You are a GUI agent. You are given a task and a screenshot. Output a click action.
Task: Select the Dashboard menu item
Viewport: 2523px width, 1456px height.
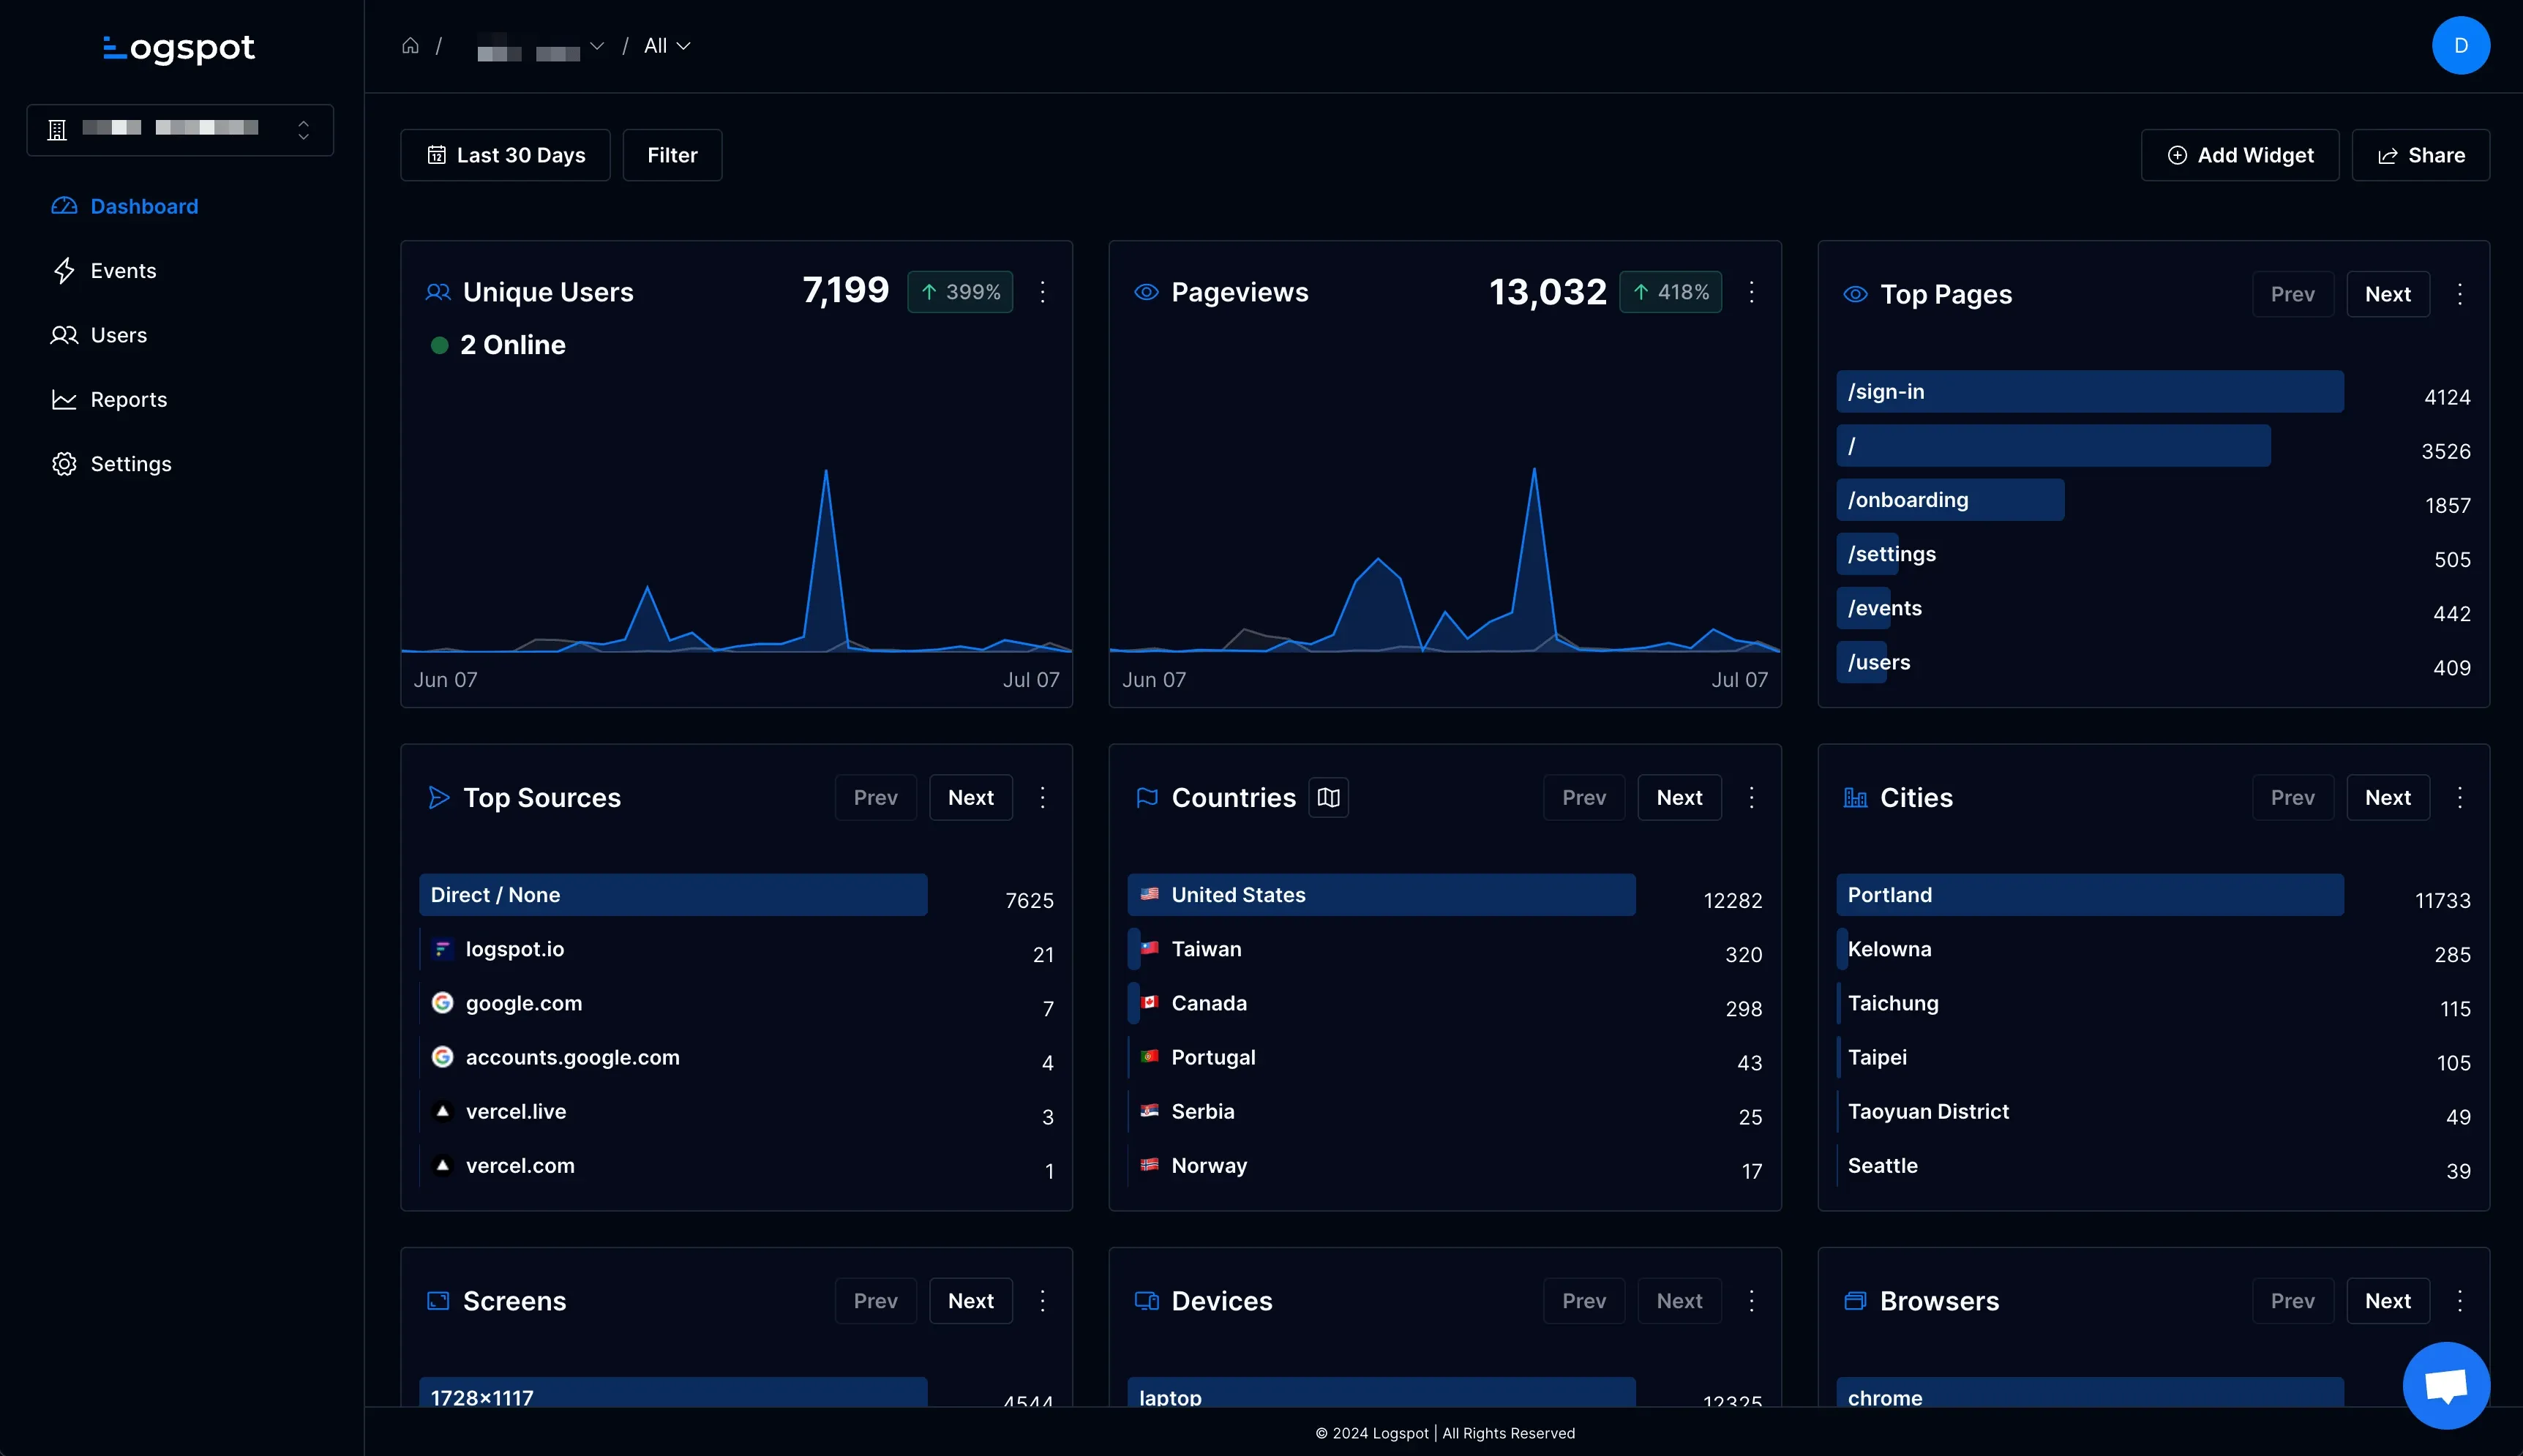[144, 205]
